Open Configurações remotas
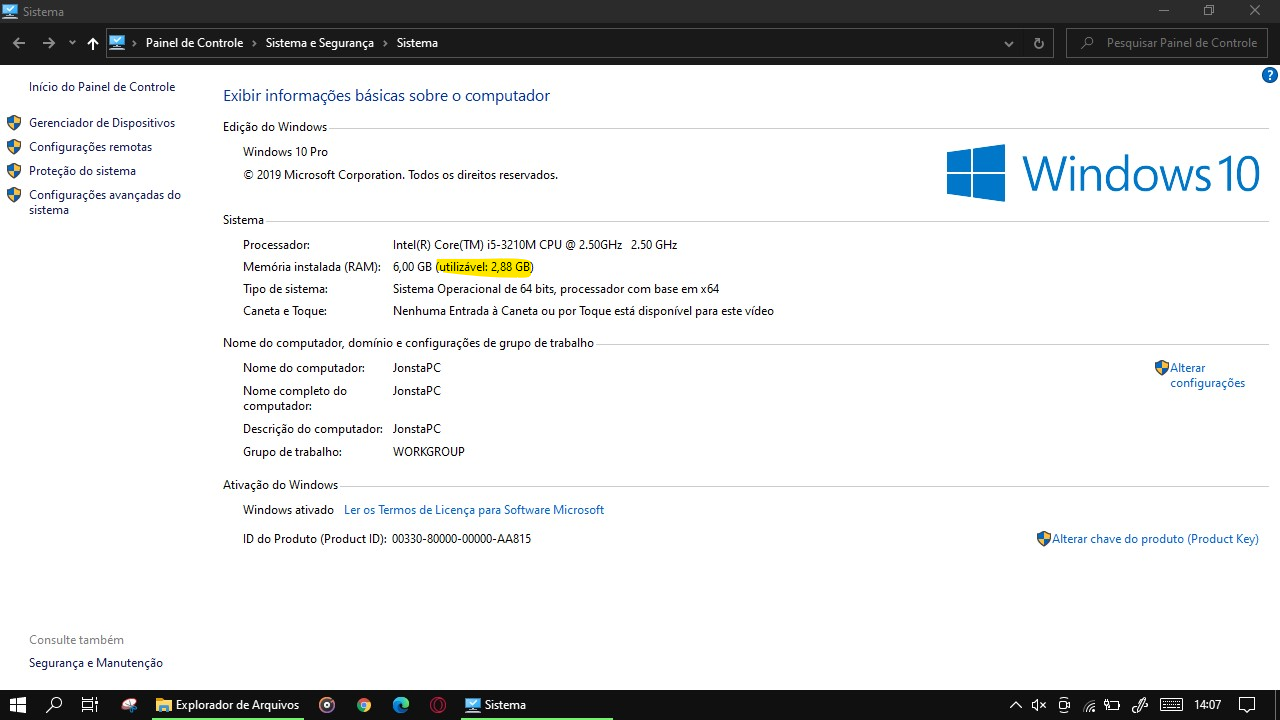1280x720 pixels. [91, 147]
